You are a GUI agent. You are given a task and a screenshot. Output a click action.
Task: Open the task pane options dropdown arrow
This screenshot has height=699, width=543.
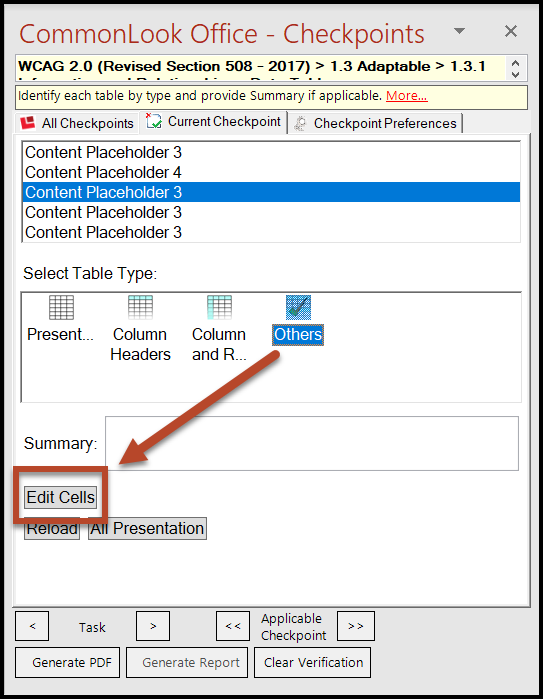pyautogui.click(x=459, y=31)
